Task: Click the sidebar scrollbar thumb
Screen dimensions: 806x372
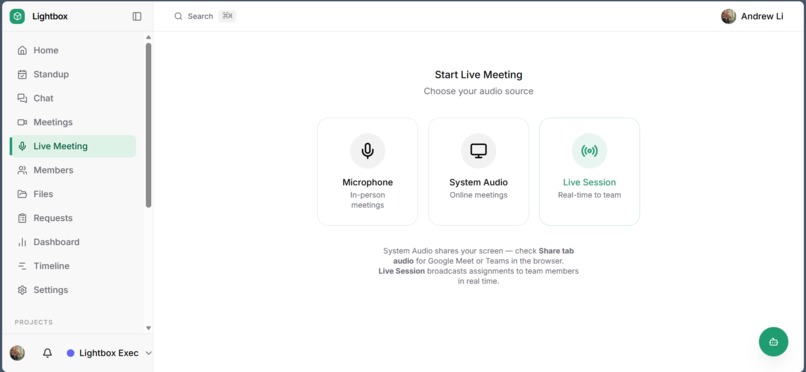Action: coord(149,125)
